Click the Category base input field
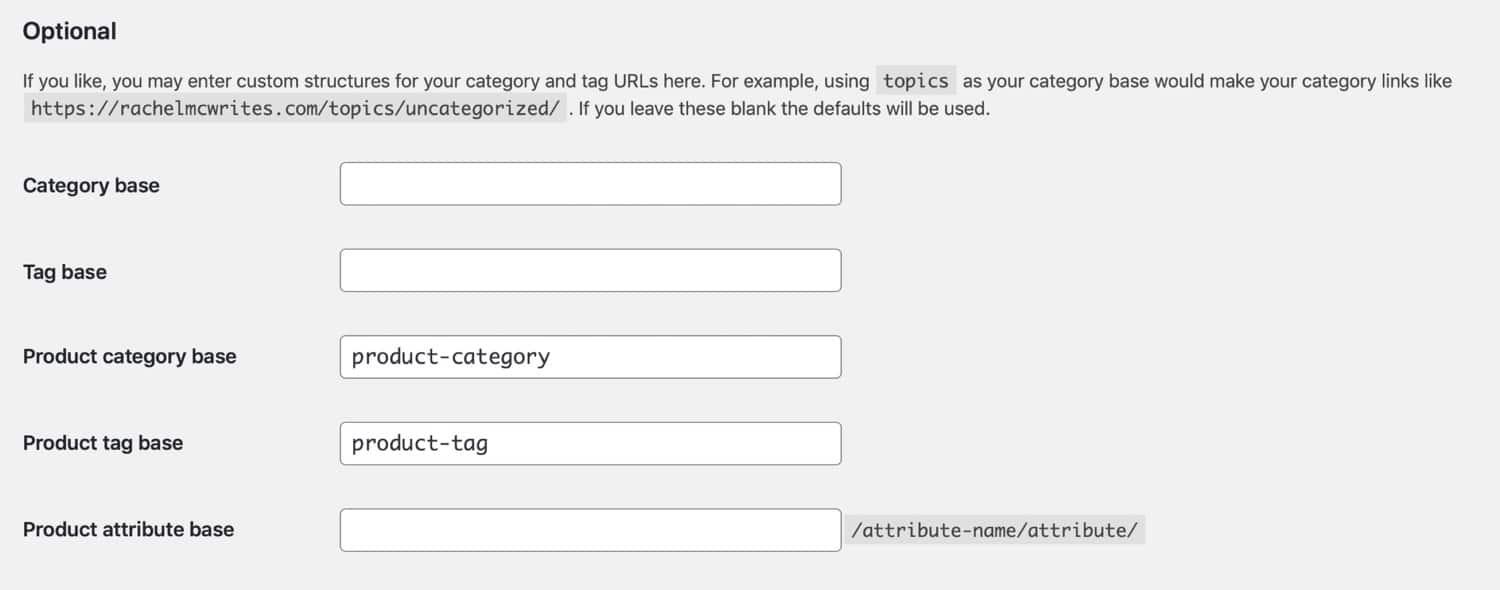Screen dimensions: 1500x590 590,183
